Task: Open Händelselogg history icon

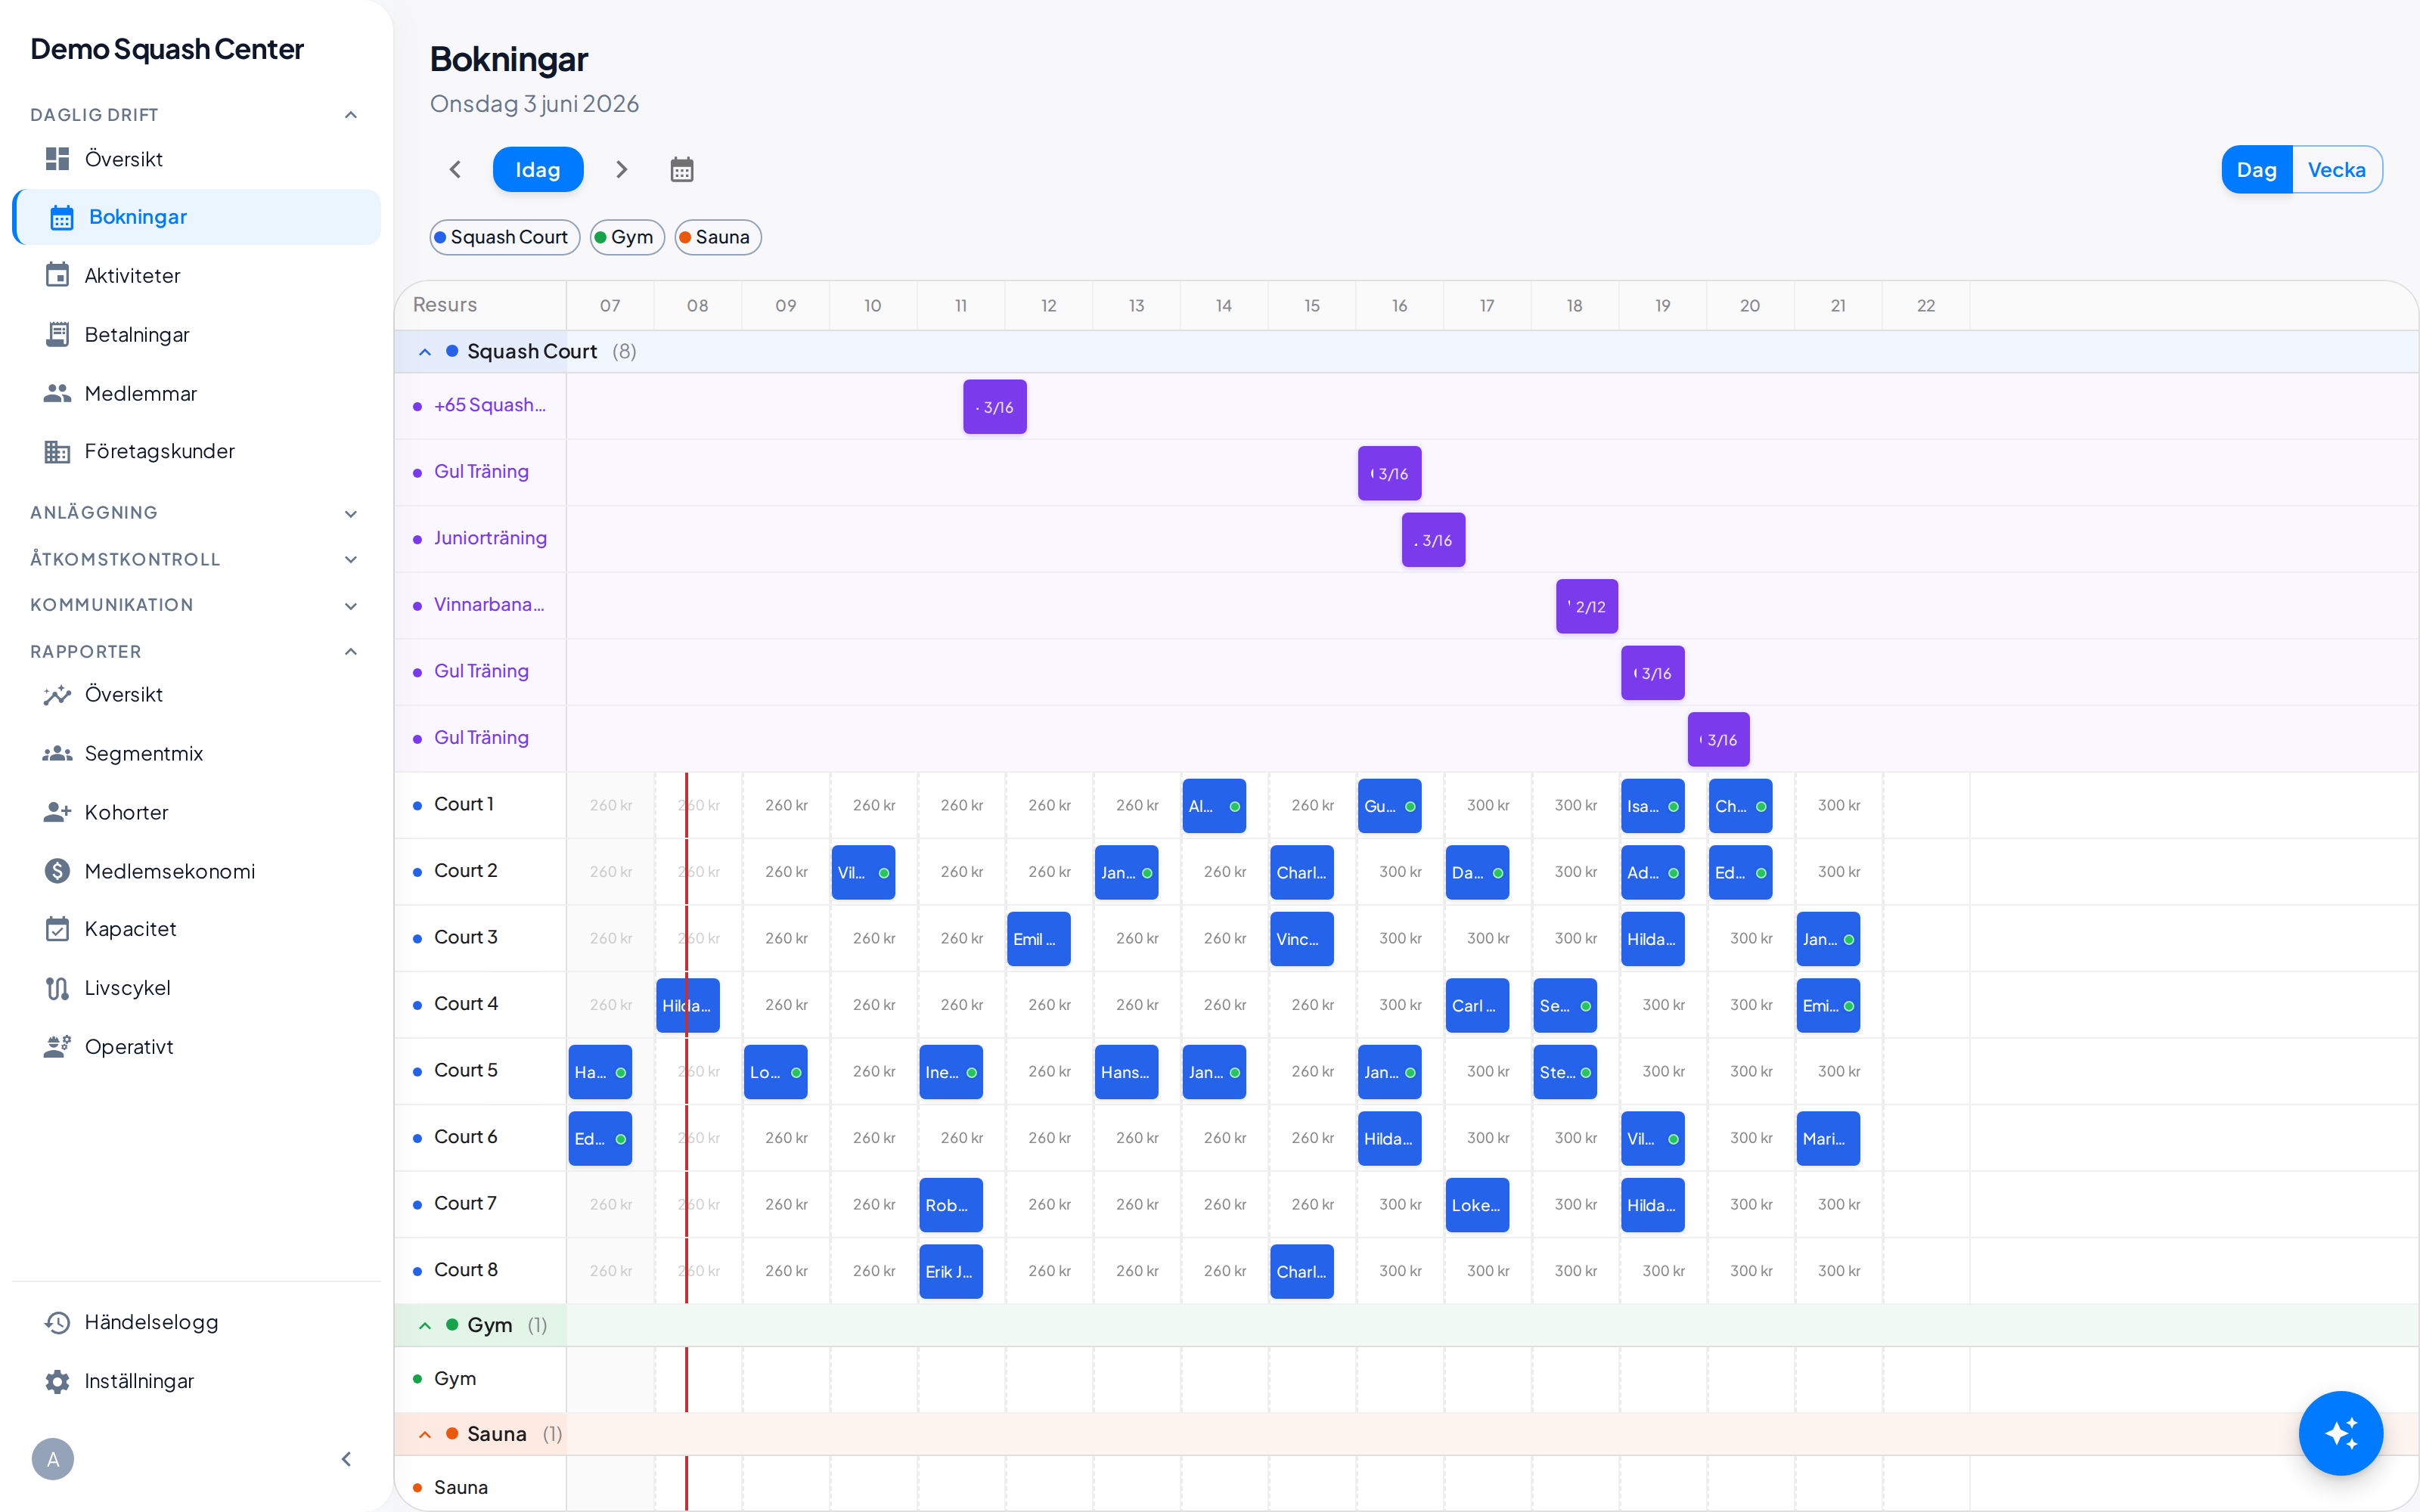Action: tap(57, 1322)
